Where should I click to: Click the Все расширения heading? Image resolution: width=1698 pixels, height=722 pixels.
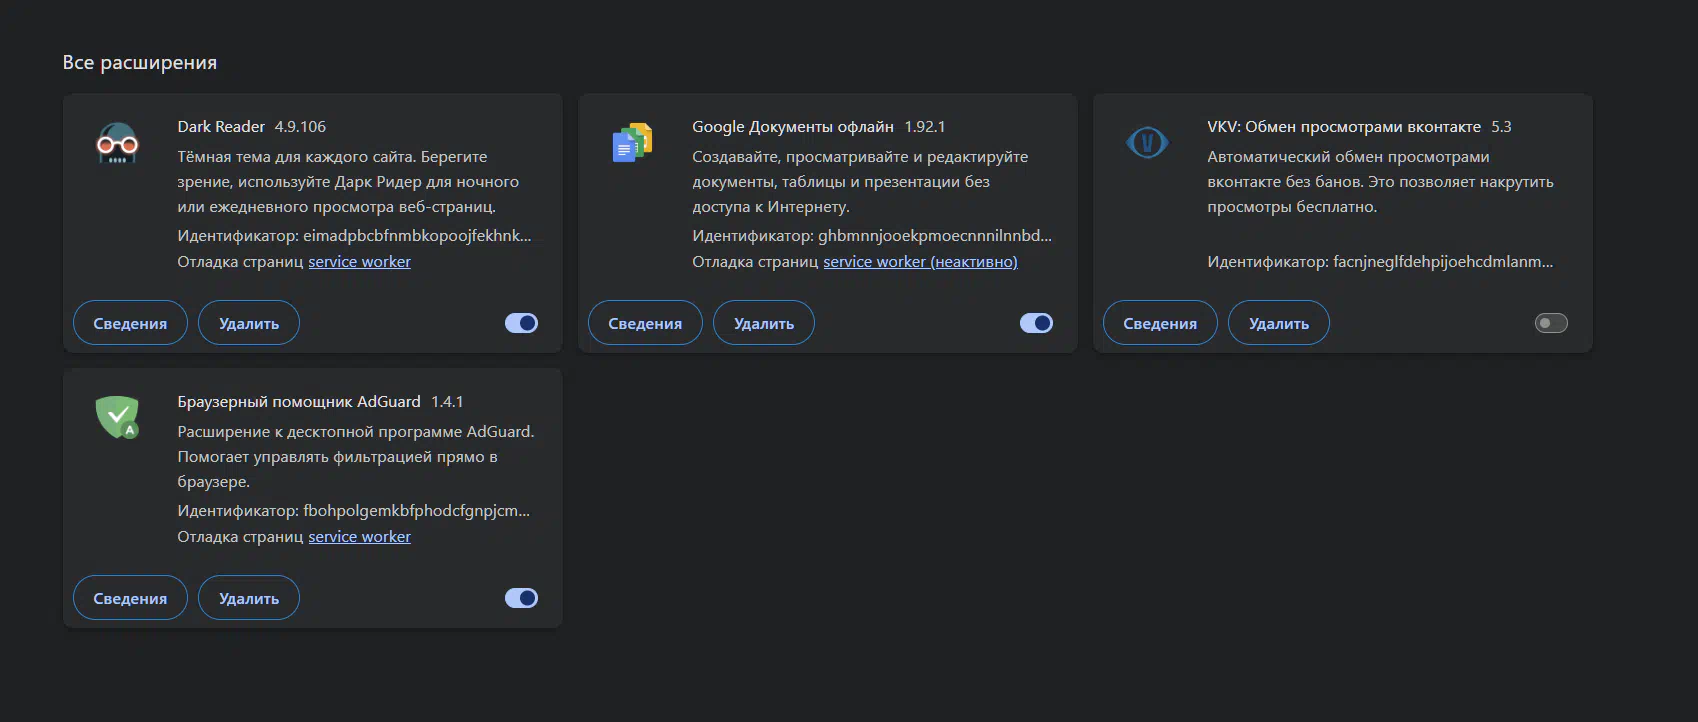click(140, 62)
